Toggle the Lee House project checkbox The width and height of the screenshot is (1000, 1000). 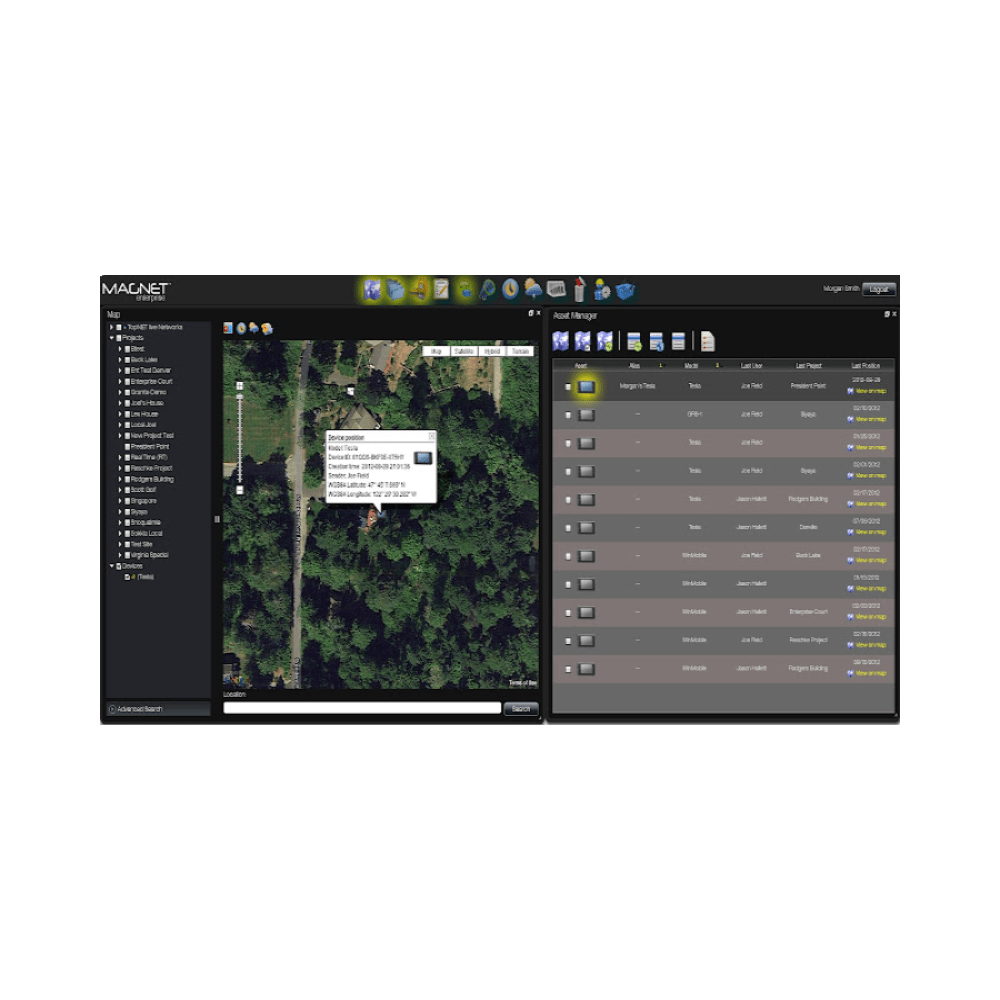[127, 415]
